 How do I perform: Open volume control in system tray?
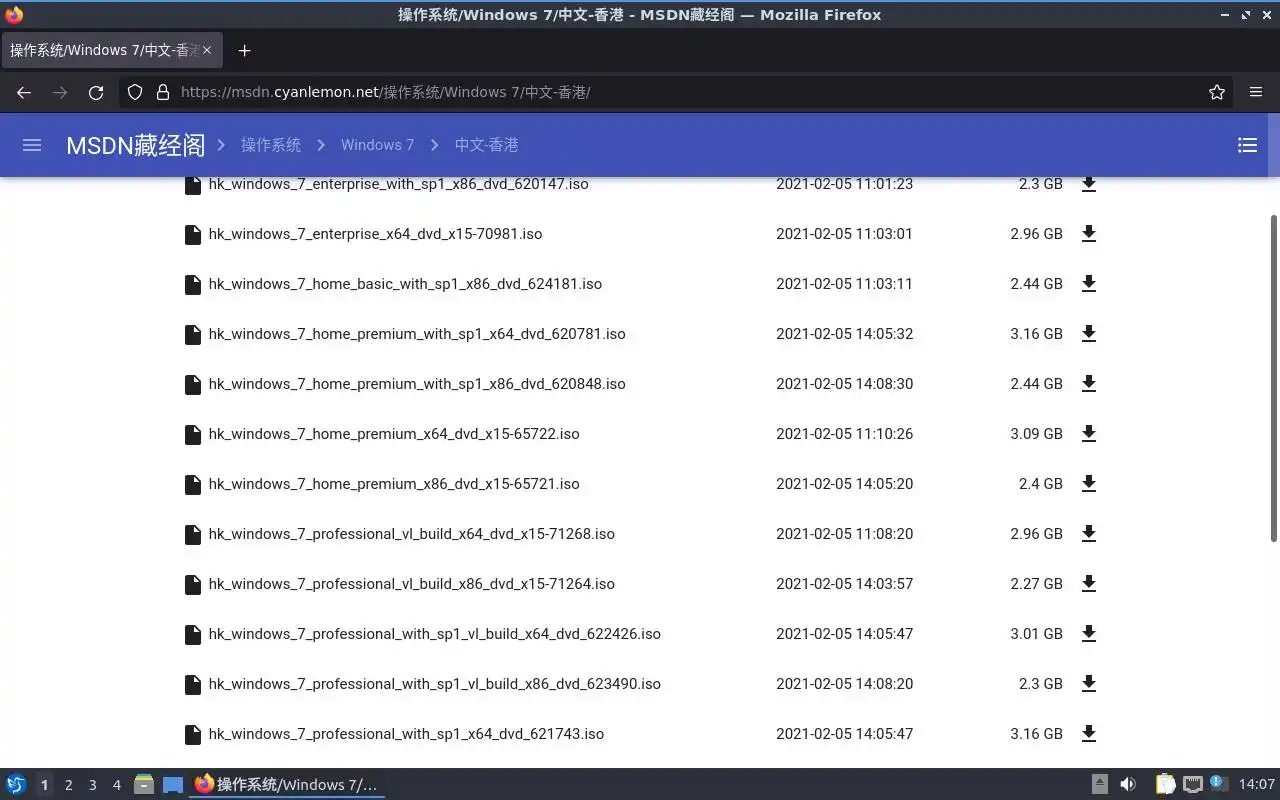pyautogui.click(x=1128, y=785)
